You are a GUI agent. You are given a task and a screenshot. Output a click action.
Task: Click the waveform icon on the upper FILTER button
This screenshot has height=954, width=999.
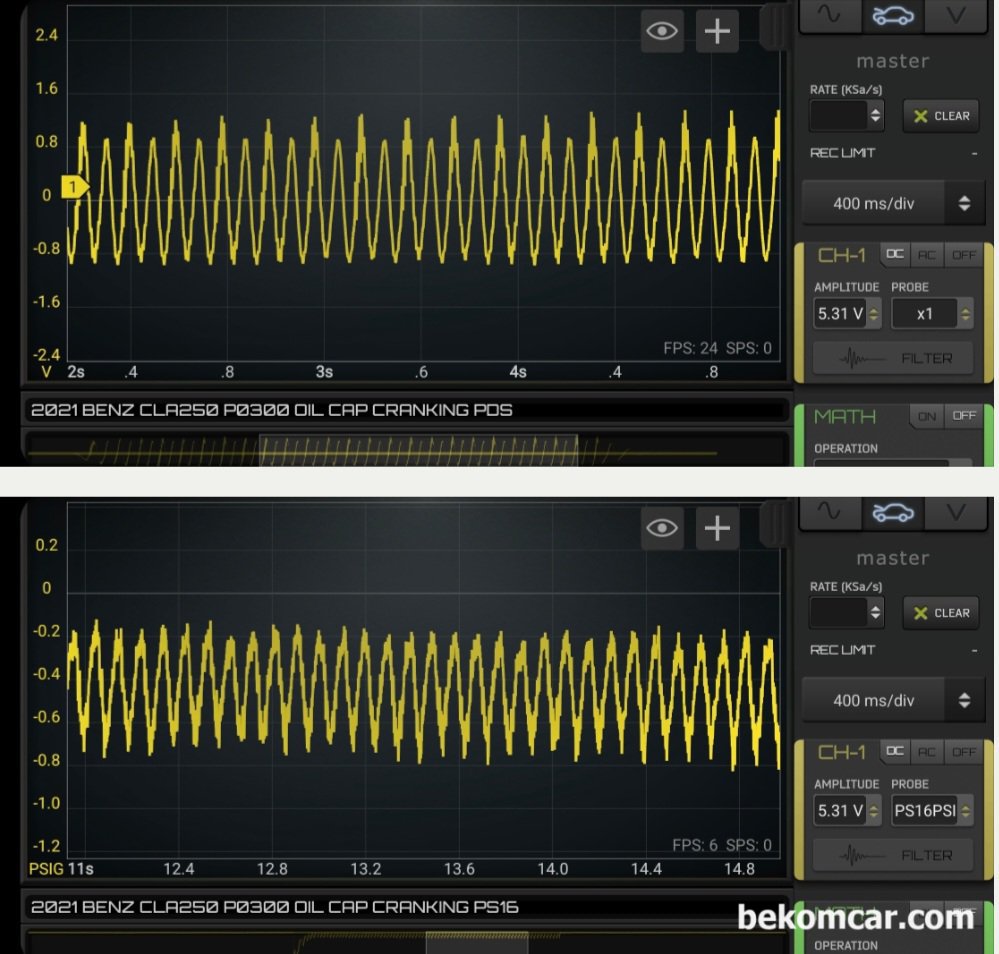click(861, 359)
